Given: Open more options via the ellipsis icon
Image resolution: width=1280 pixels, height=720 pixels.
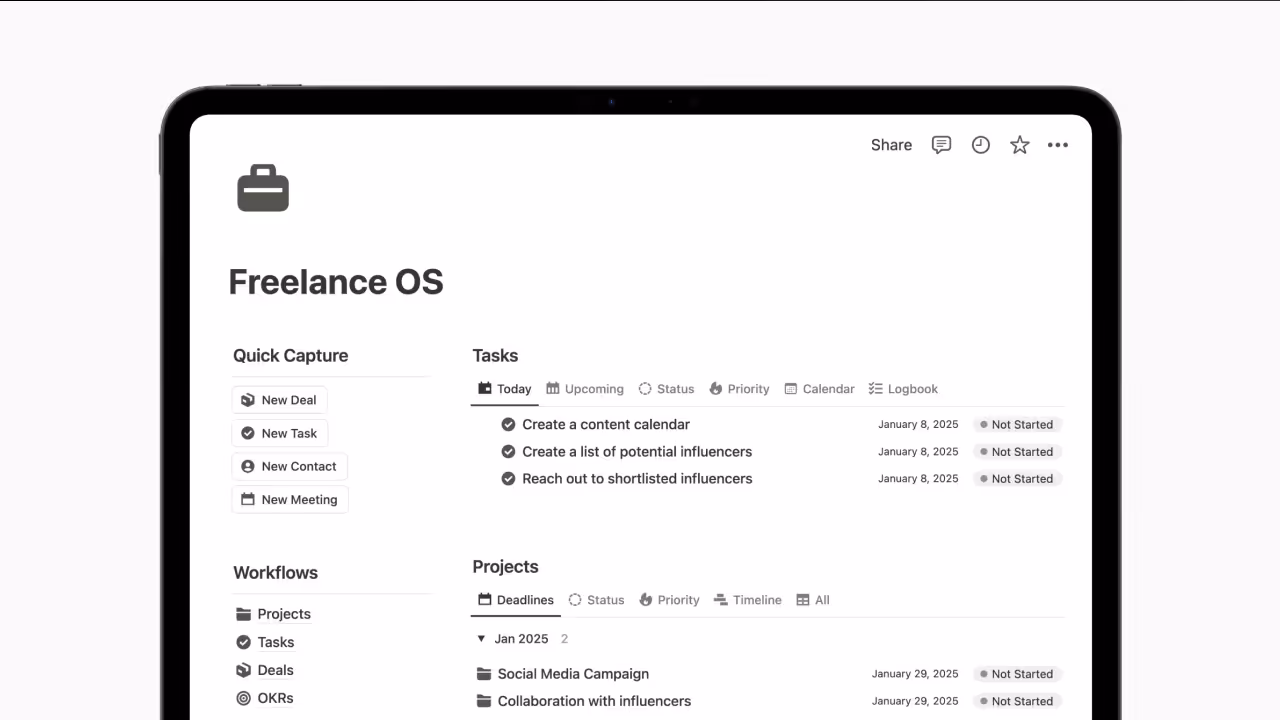Looking at the screenshot, I should [x=1058, y=145].
